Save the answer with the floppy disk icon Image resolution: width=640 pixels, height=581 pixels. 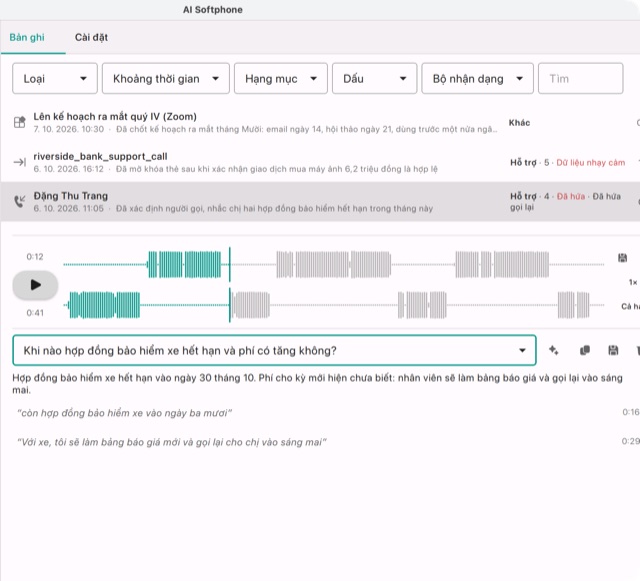613,350
